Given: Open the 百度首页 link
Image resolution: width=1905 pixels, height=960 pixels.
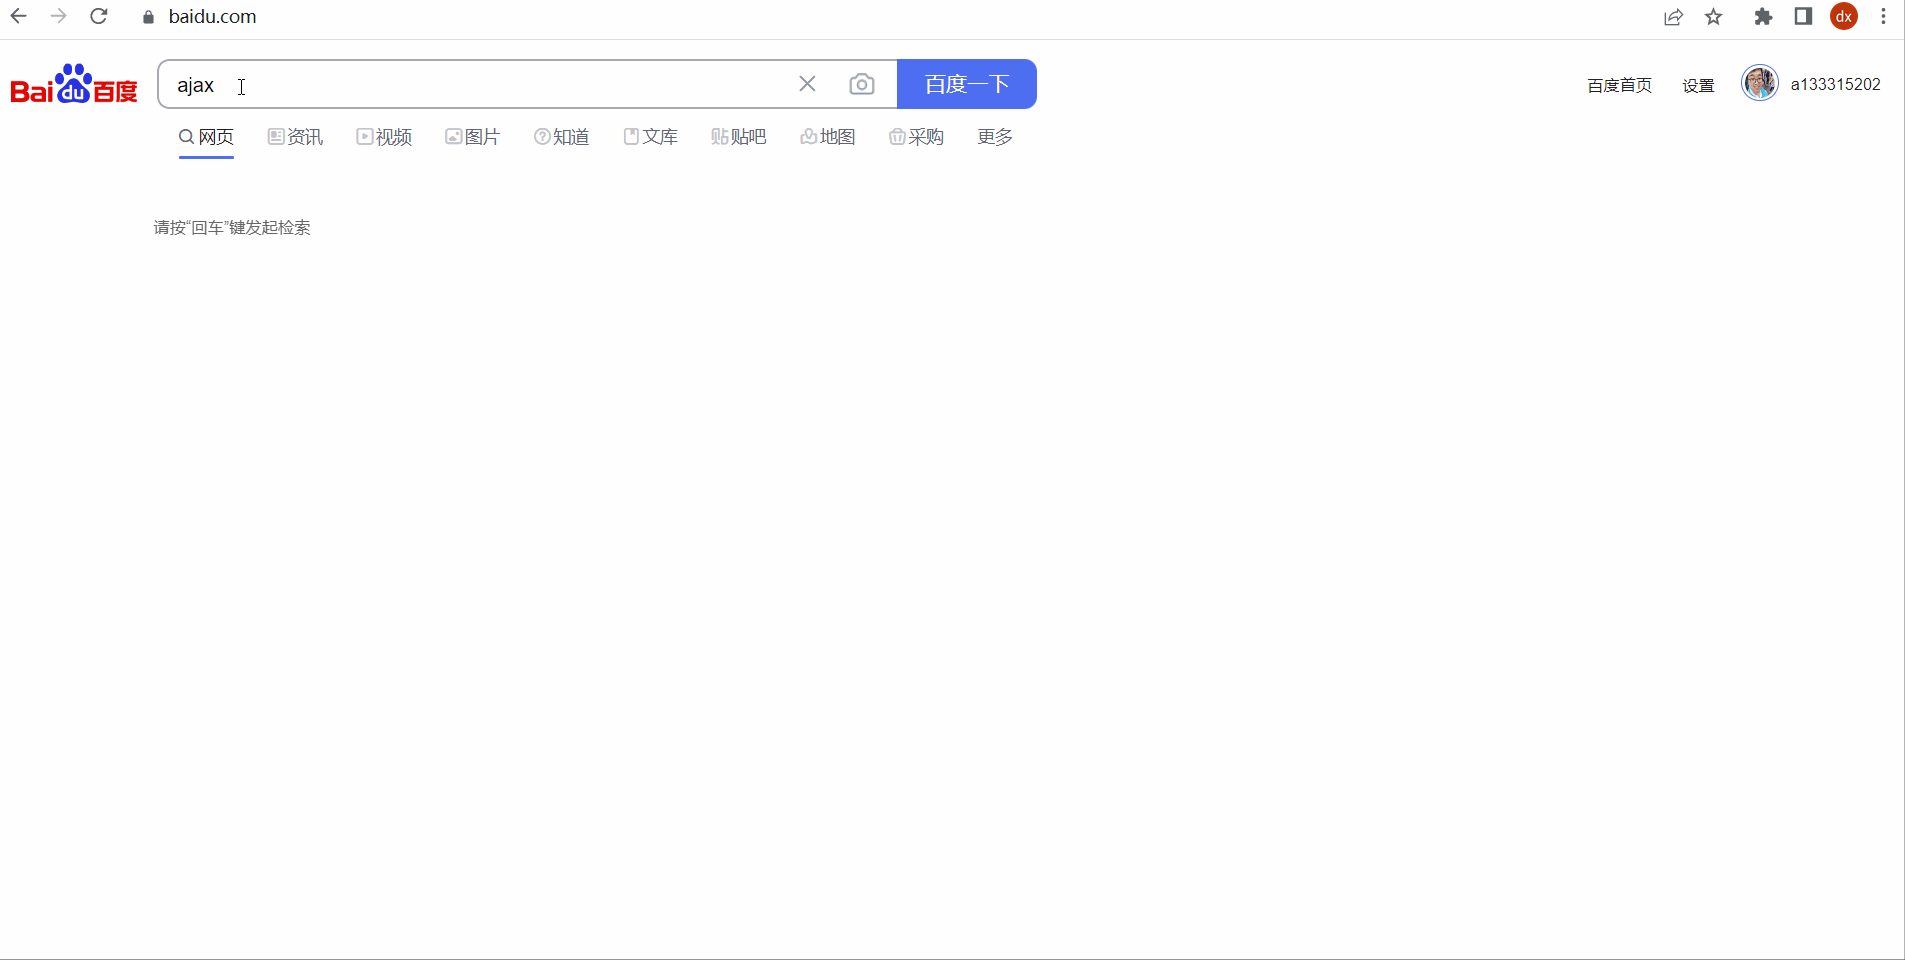Looking at the screenshot, I should (x=1619, y=85).
